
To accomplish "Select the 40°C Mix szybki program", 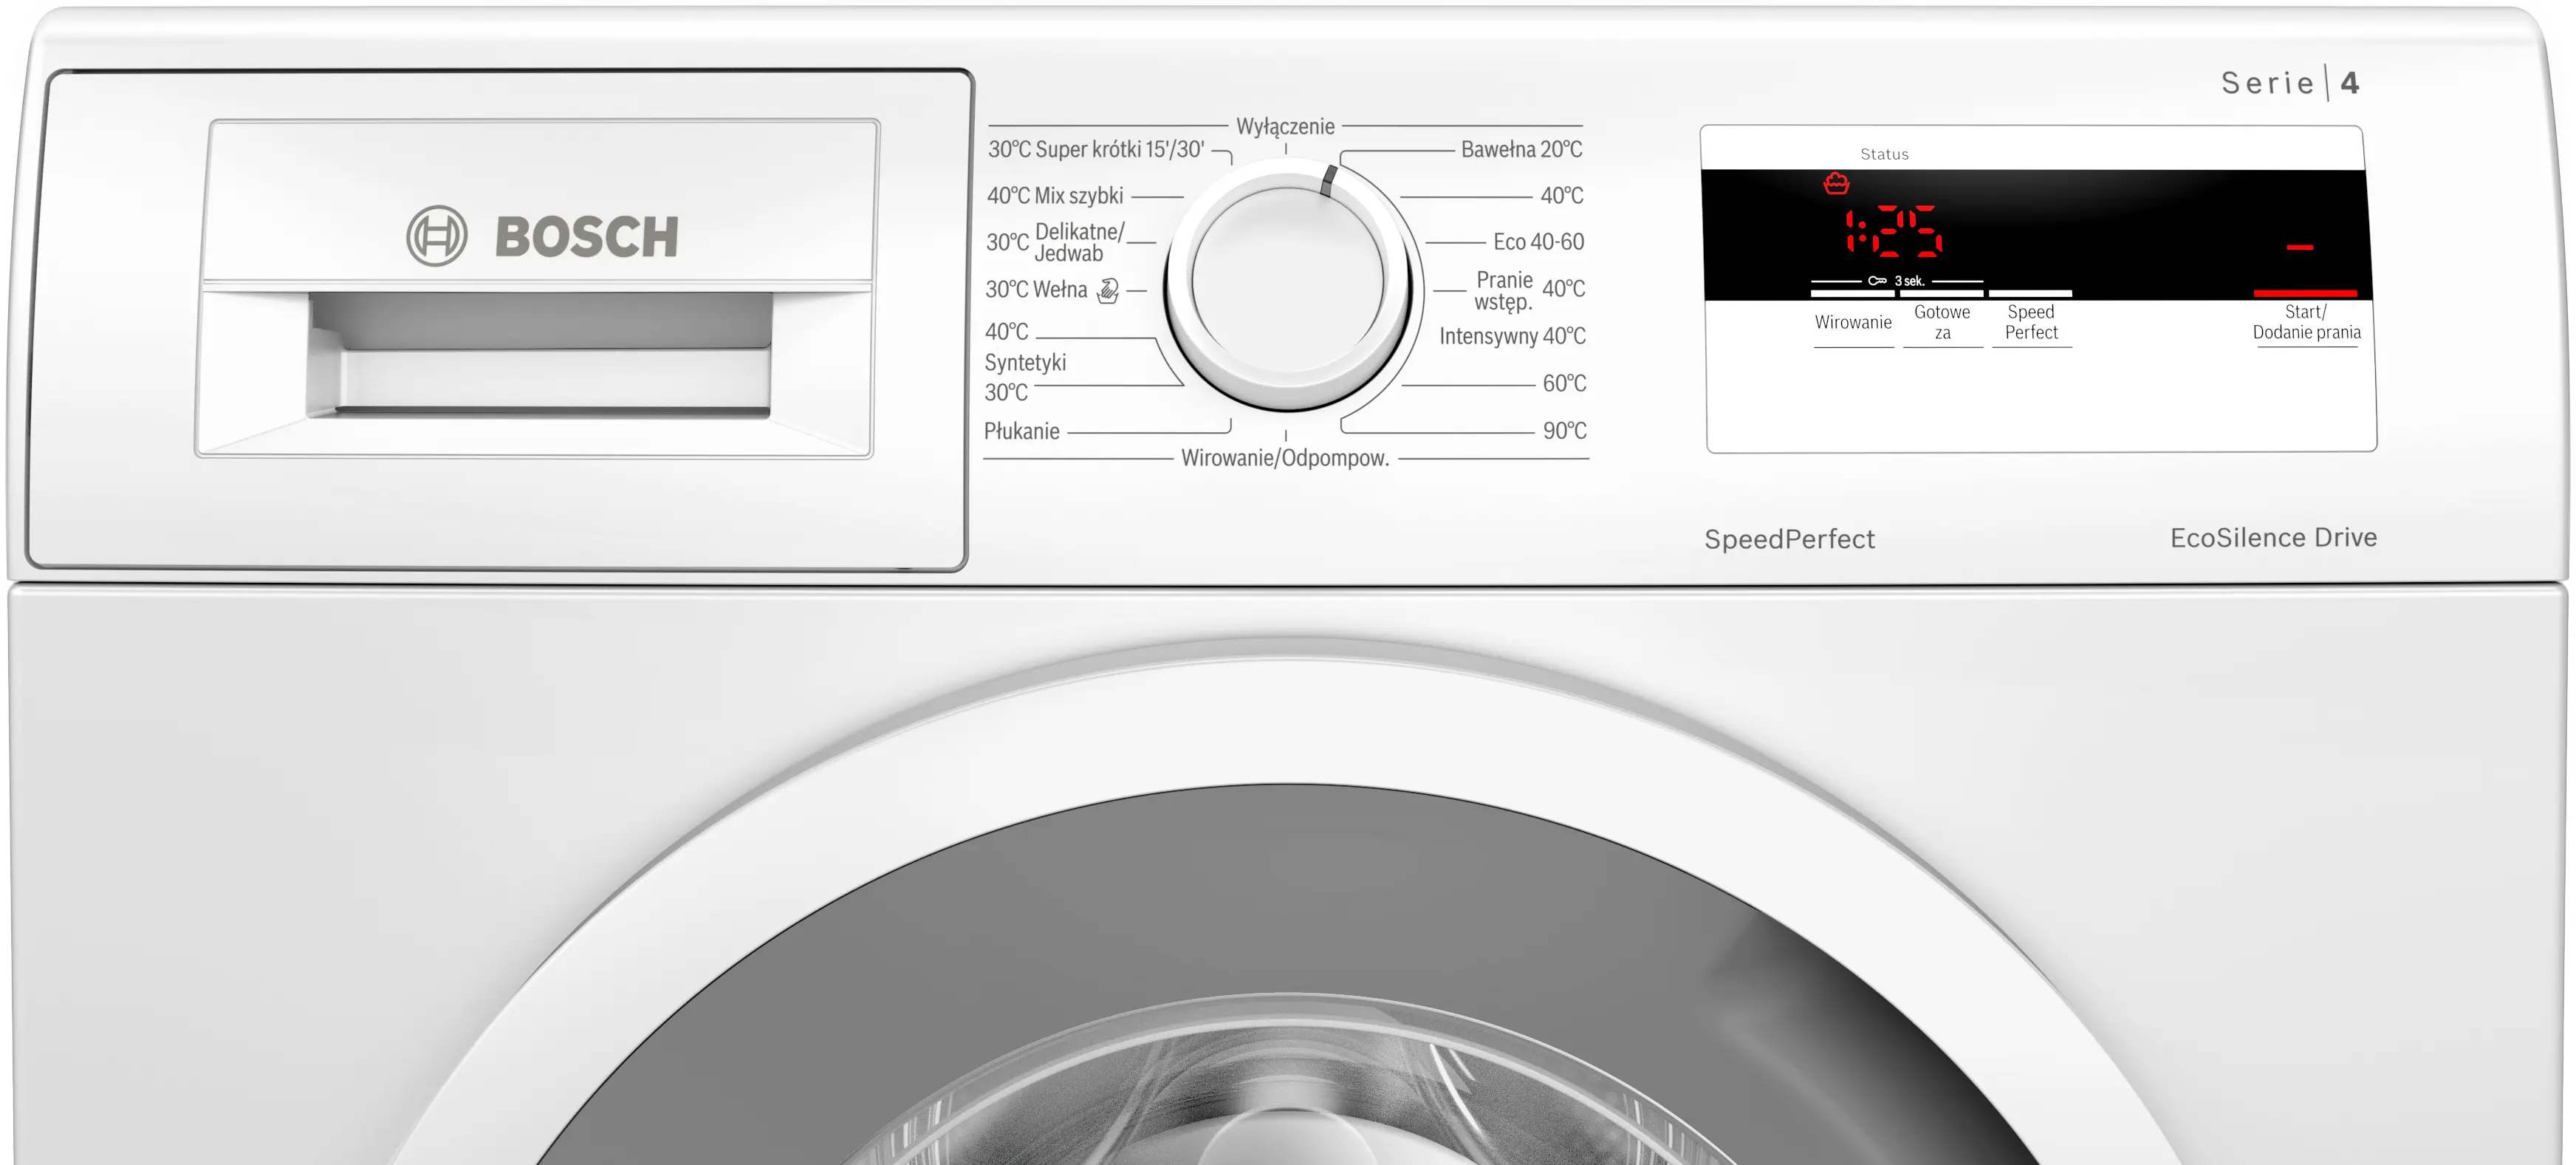I will coord(1055,196).
